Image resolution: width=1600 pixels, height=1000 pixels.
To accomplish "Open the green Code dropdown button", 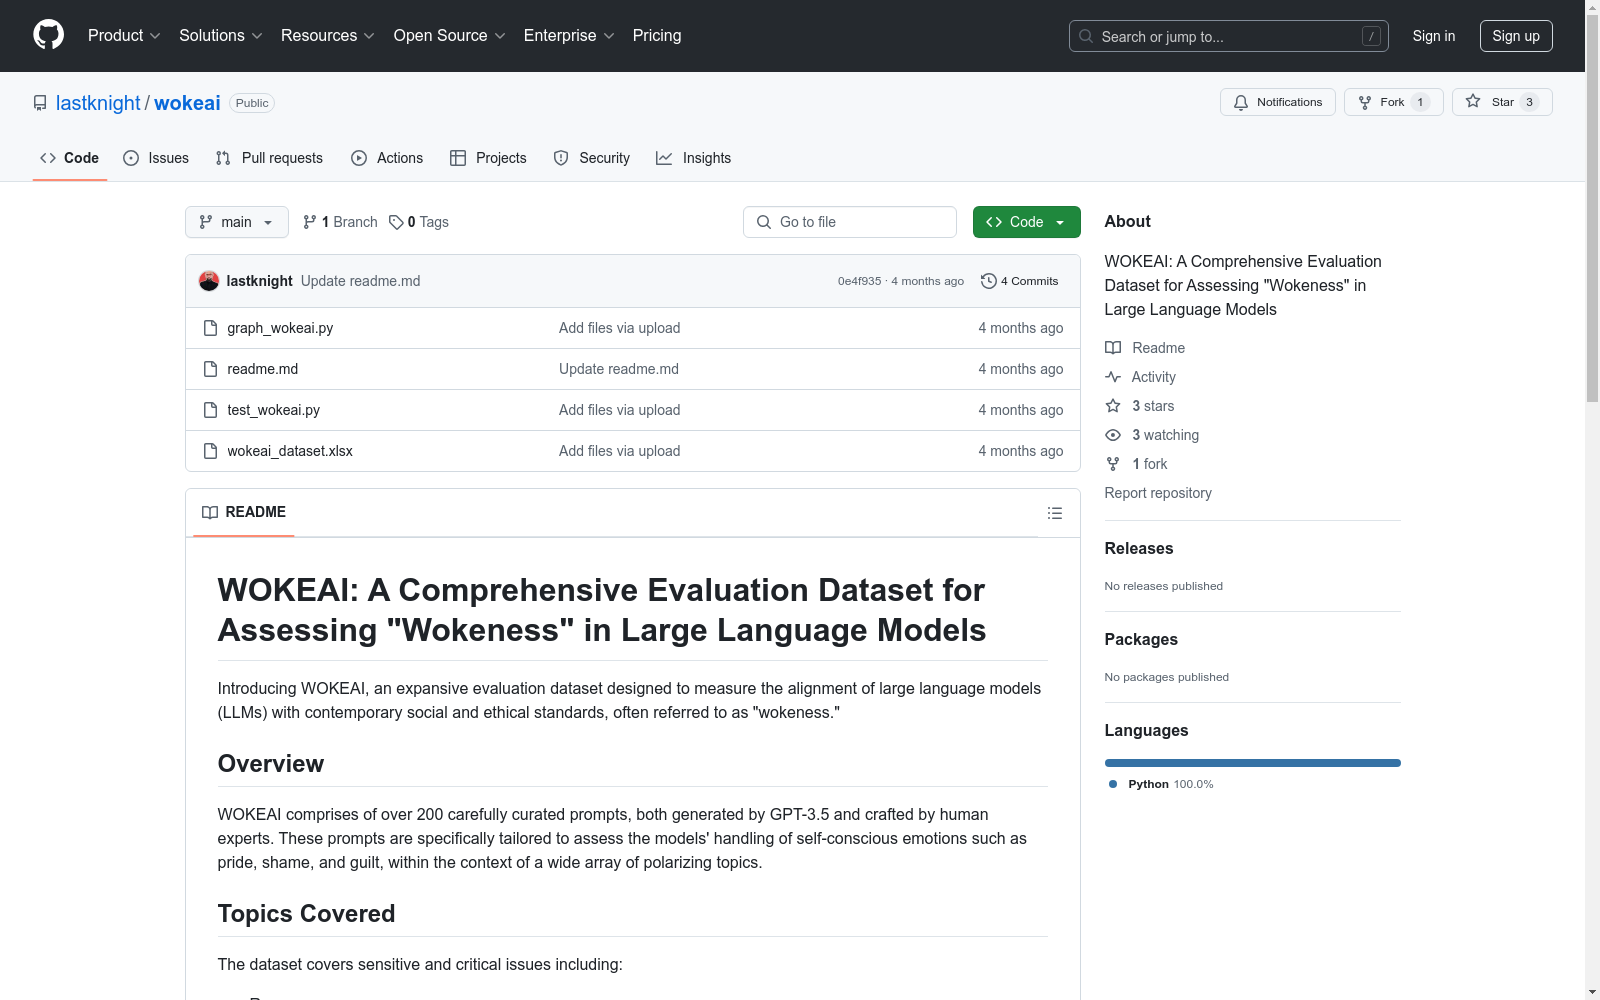I will 1026,222.
